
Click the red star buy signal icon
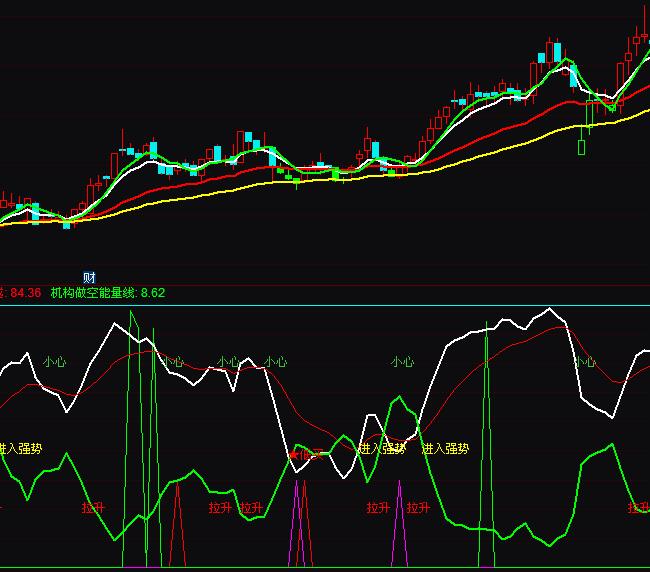pos(293,455)
